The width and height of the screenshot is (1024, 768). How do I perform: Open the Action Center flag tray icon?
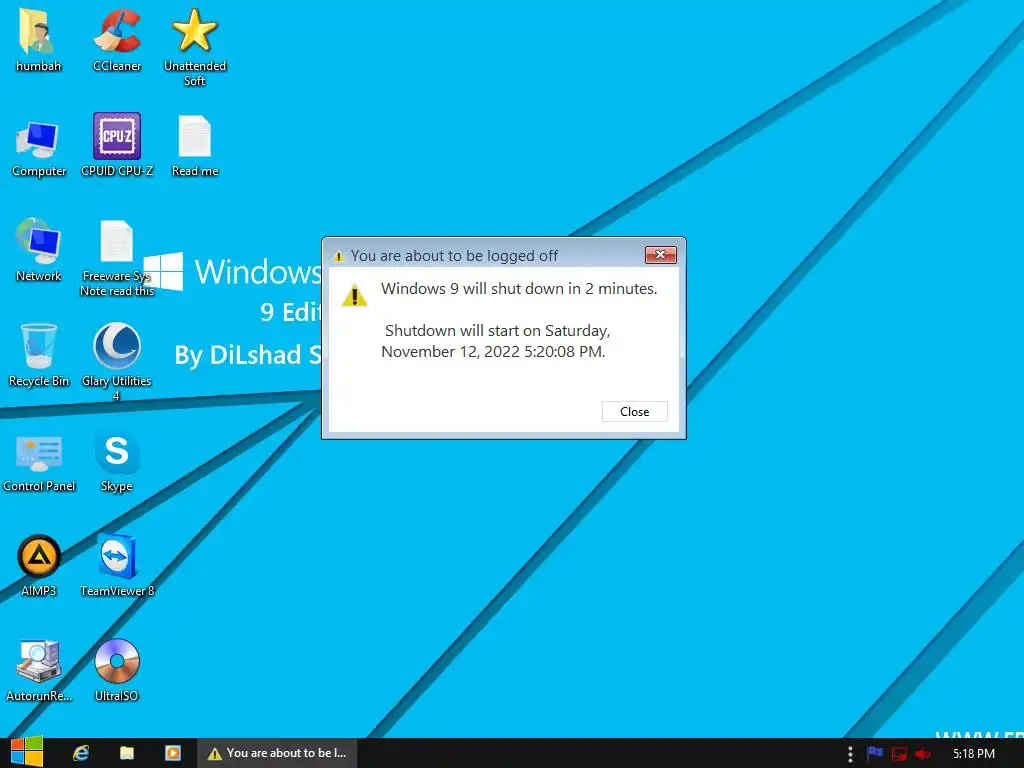[x=875, y=754]
